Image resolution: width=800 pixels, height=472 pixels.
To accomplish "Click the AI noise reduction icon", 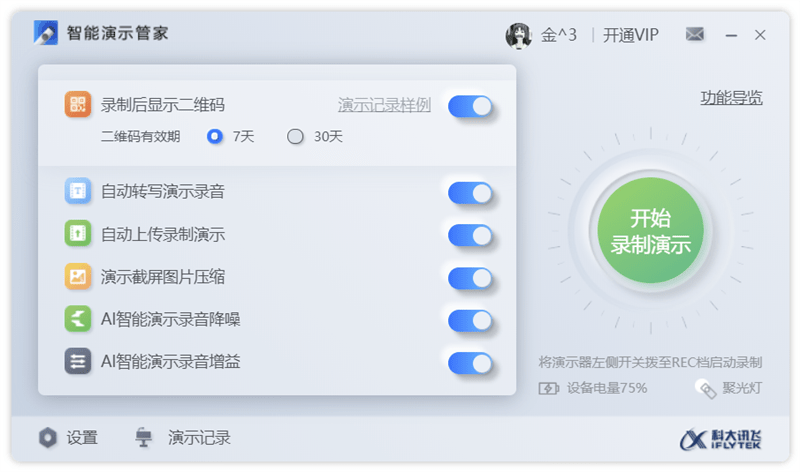I will pyautogui.click(x=78, y=319).
